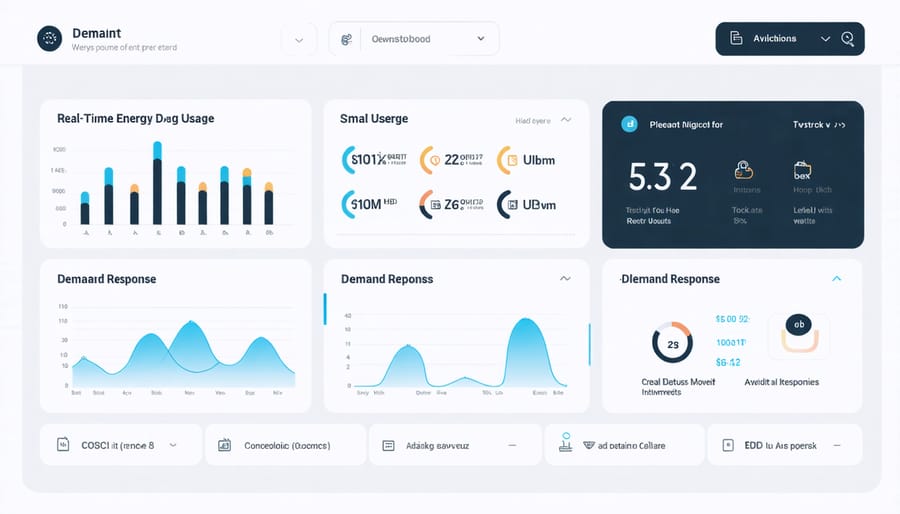Select the Conceoloic (0:ocmcs) tab
900x514 pixels.
click(x=285, y=445)
